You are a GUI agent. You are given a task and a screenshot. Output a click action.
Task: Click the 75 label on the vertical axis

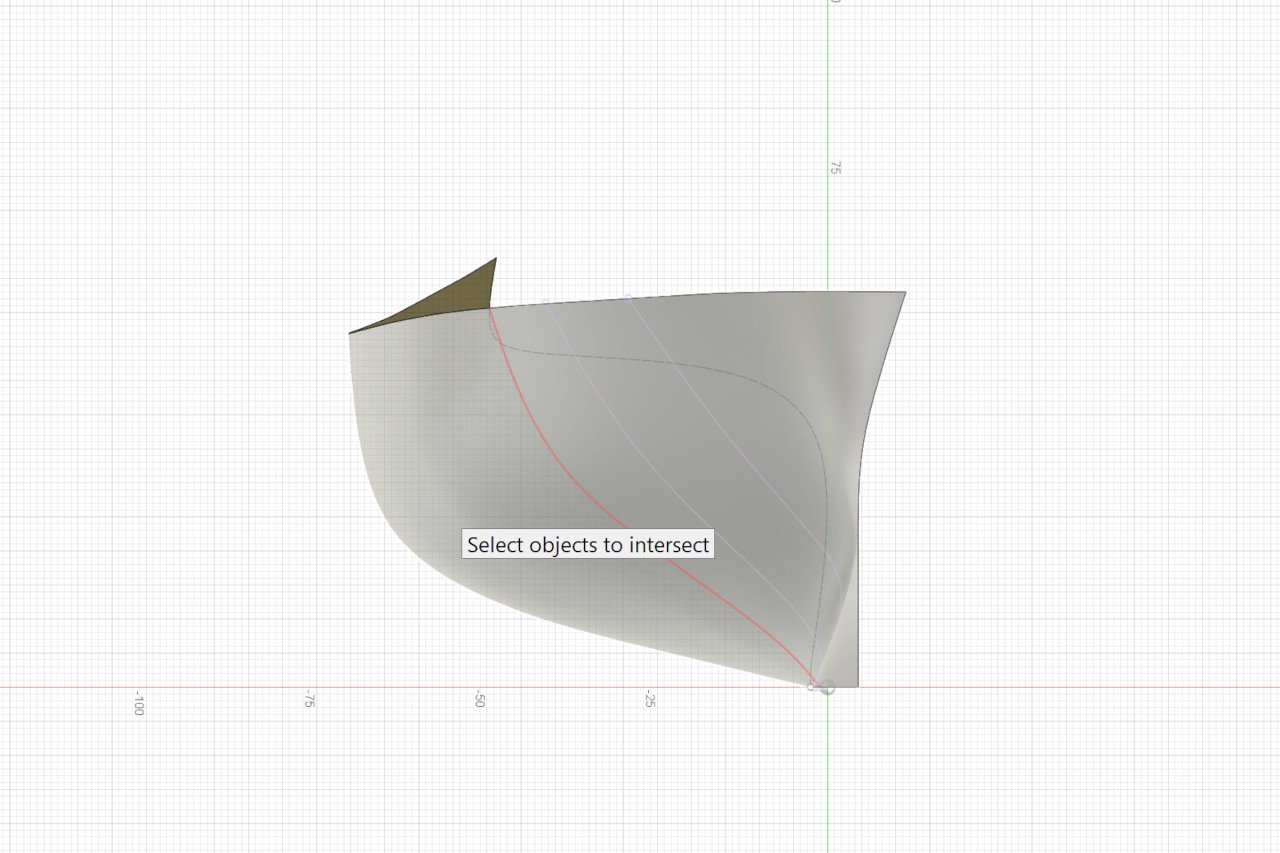click(x=836, y=168)
